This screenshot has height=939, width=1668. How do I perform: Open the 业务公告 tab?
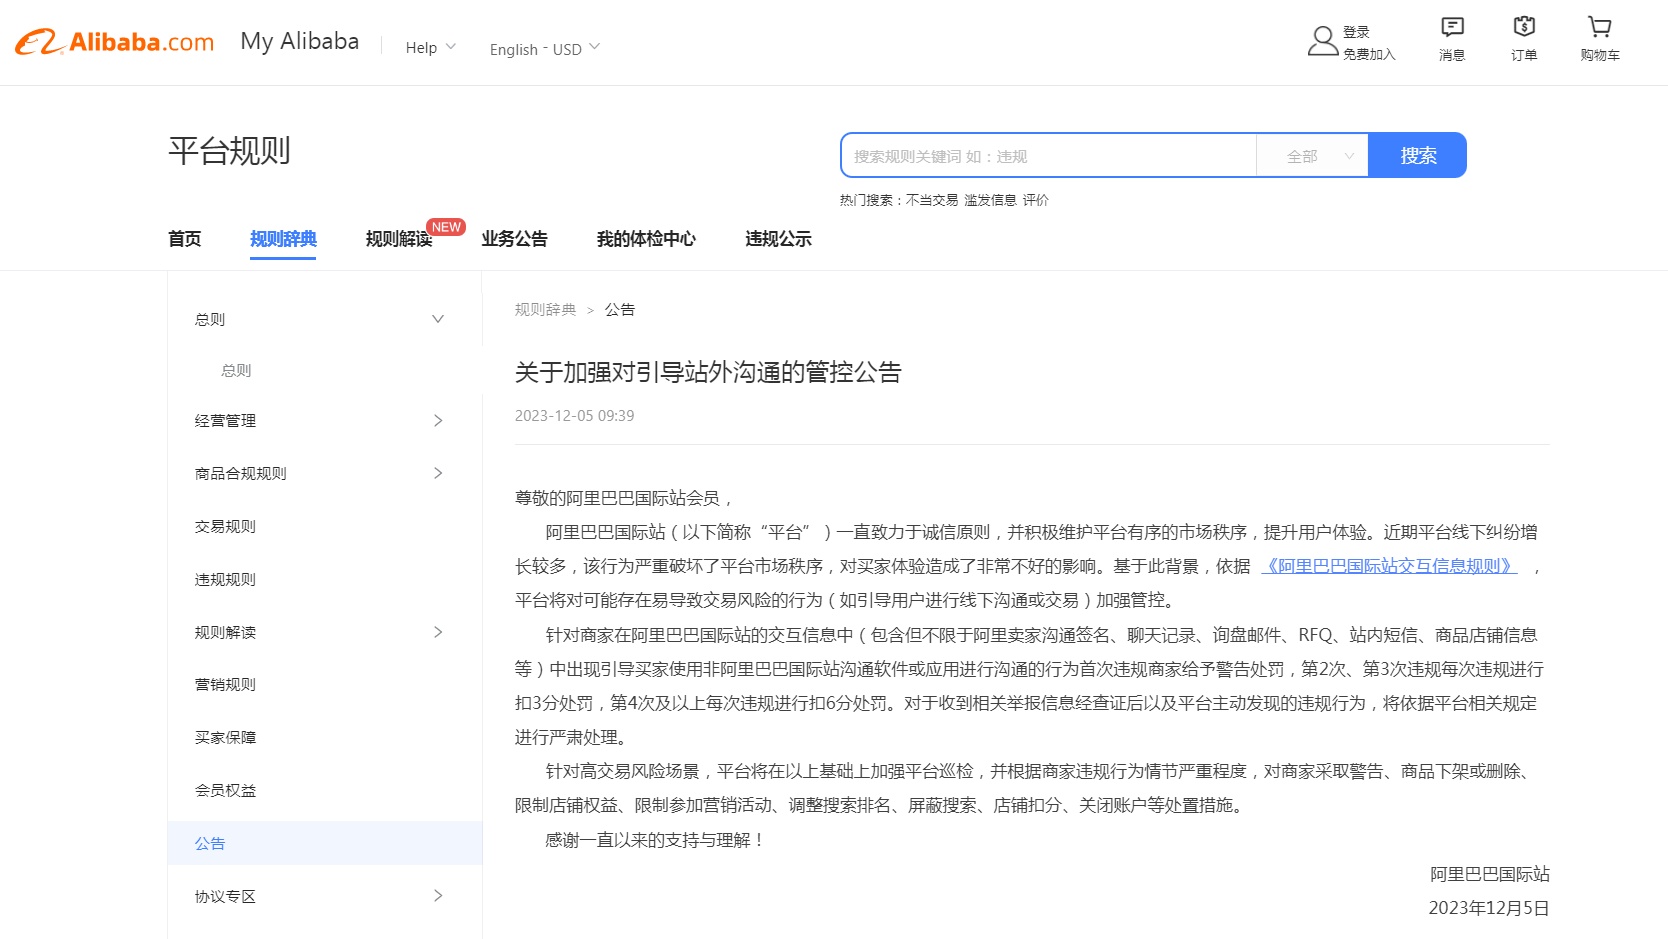point(514,239)
